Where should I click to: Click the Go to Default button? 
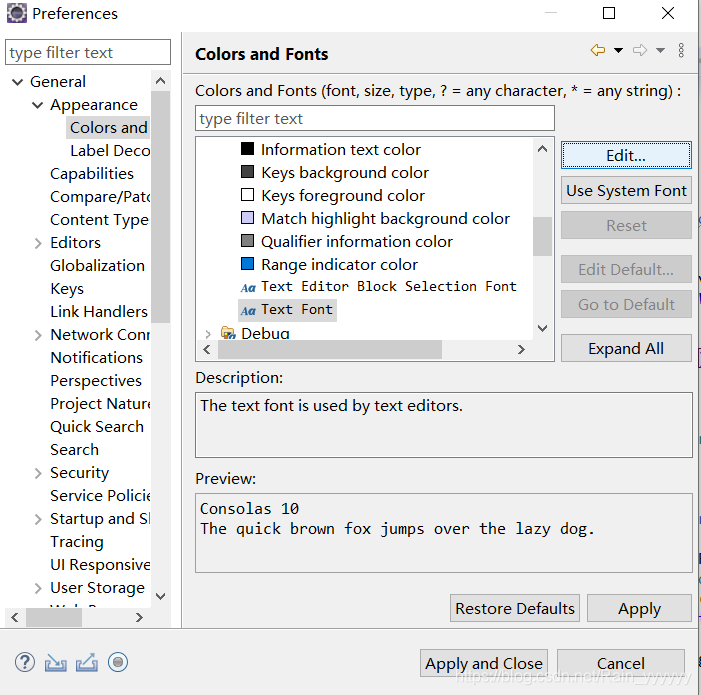coord(626,304)
